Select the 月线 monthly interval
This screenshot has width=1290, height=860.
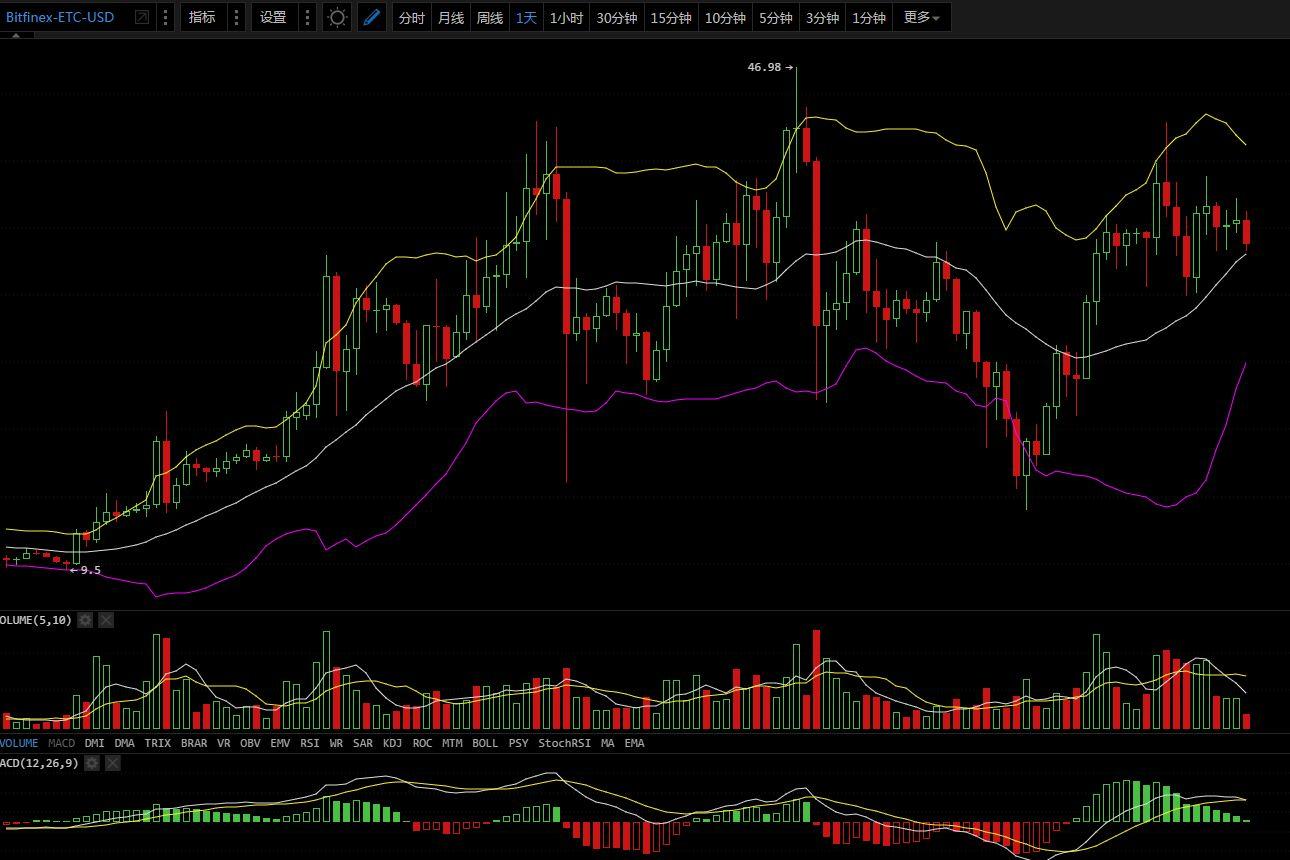[451, 18]
